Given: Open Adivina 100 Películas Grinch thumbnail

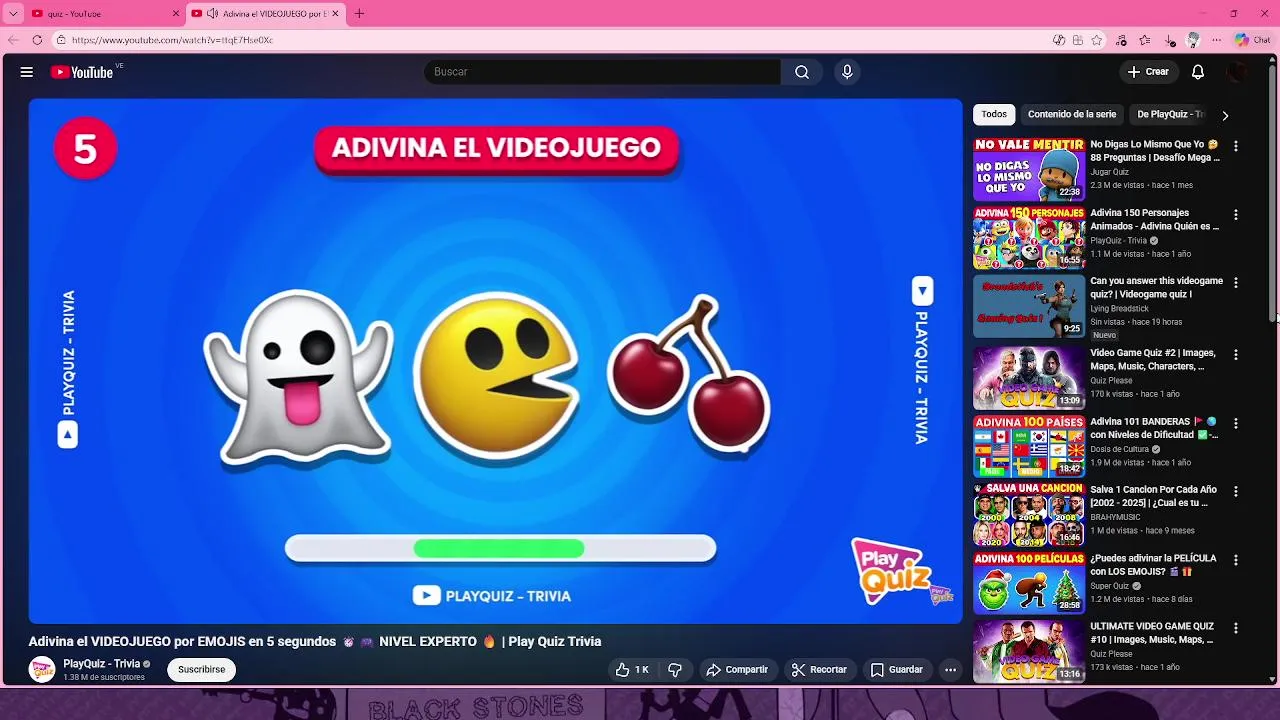Looking at the screenshot, I should coord(1029,584).
